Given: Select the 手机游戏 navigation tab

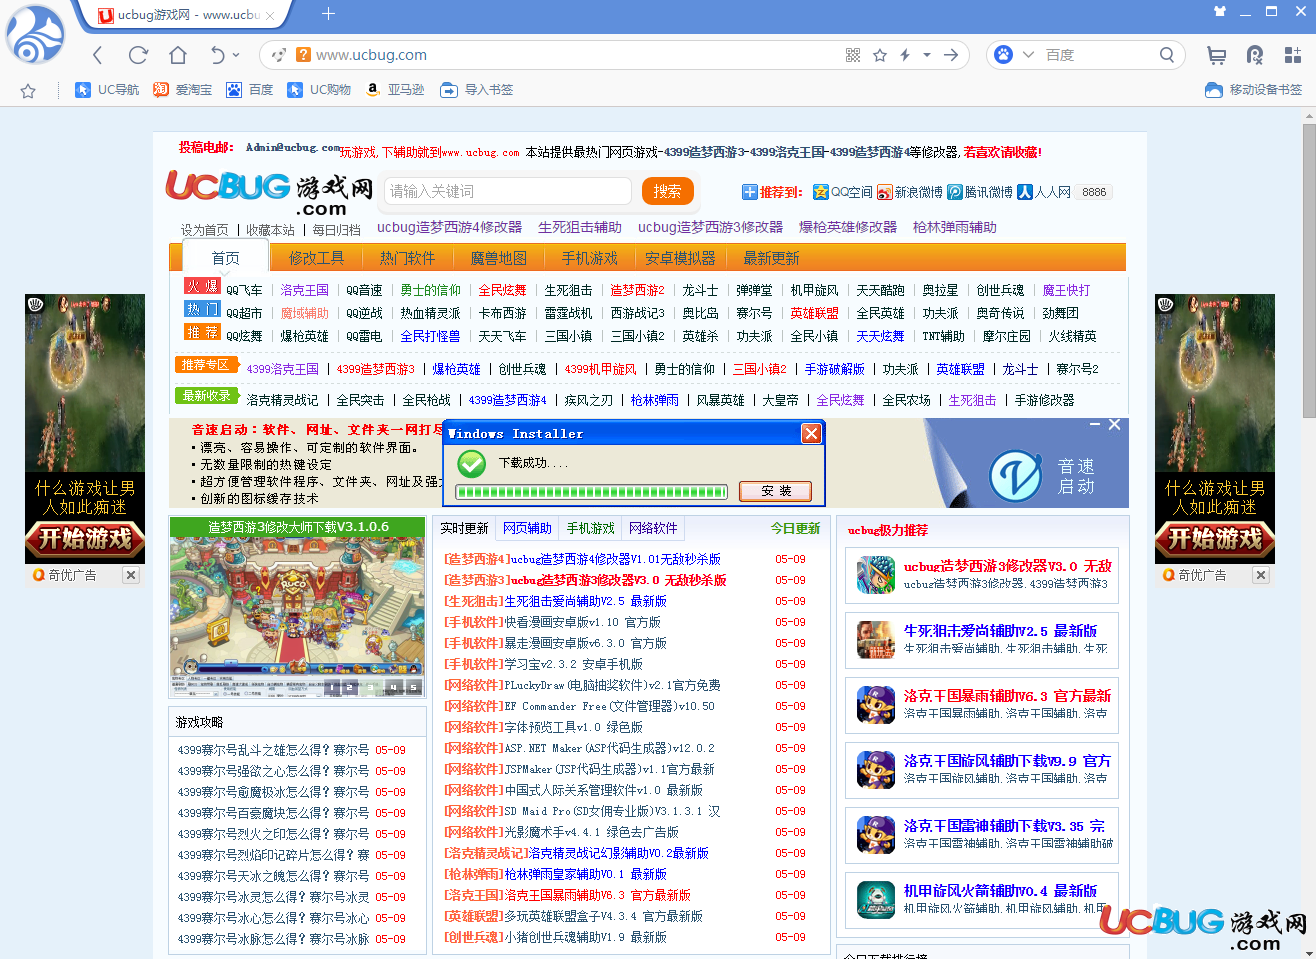Looking at the screenshot, I should pos(590,258).
